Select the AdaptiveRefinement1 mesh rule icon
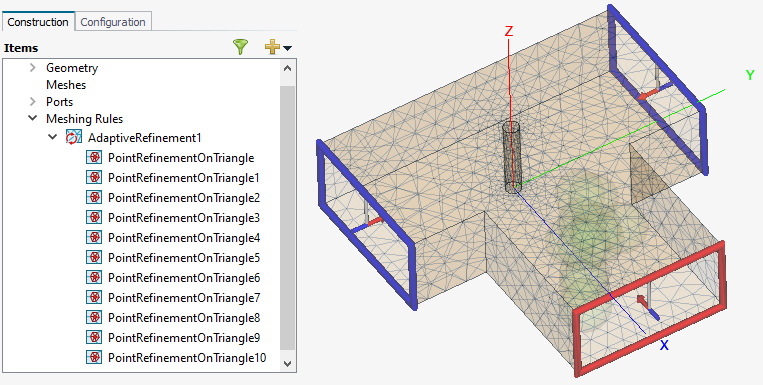The image size is (763, 385). [73, 138]
